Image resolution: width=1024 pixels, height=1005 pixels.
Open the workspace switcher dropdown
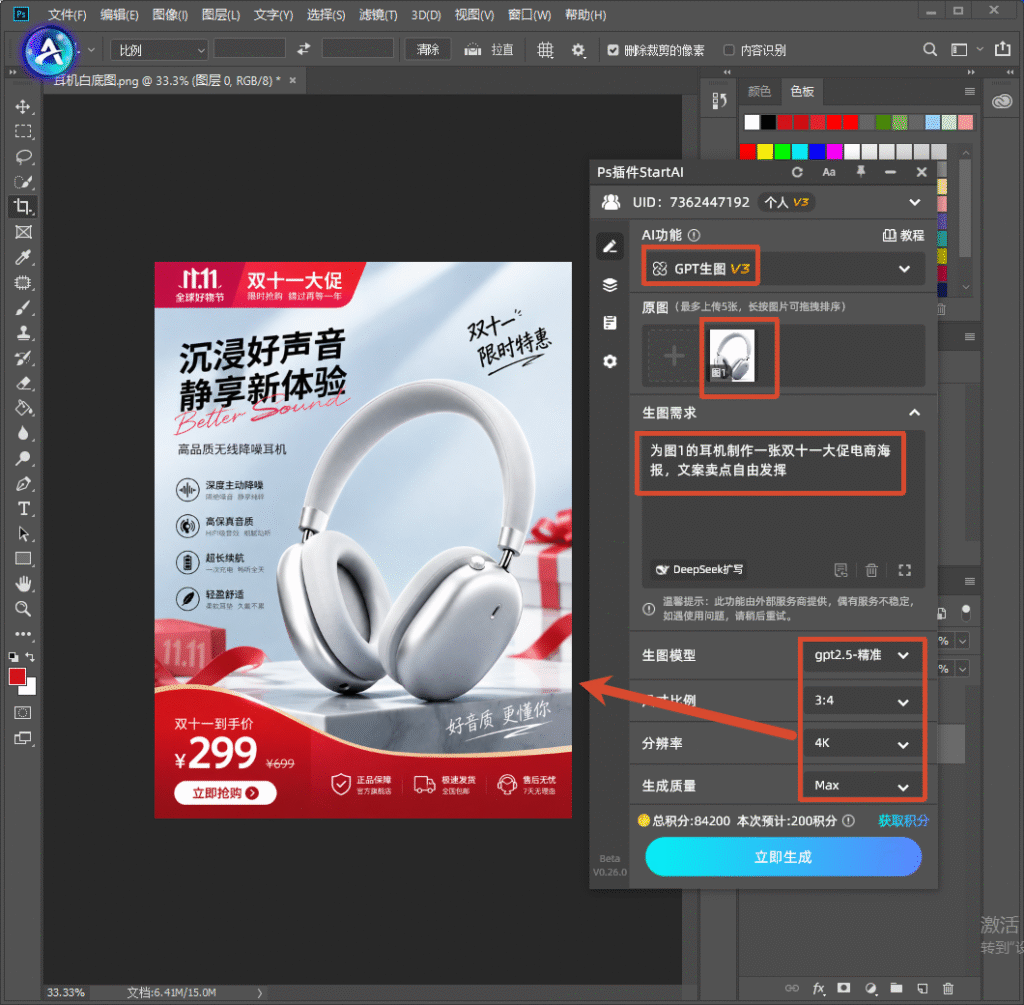[965, 50]
